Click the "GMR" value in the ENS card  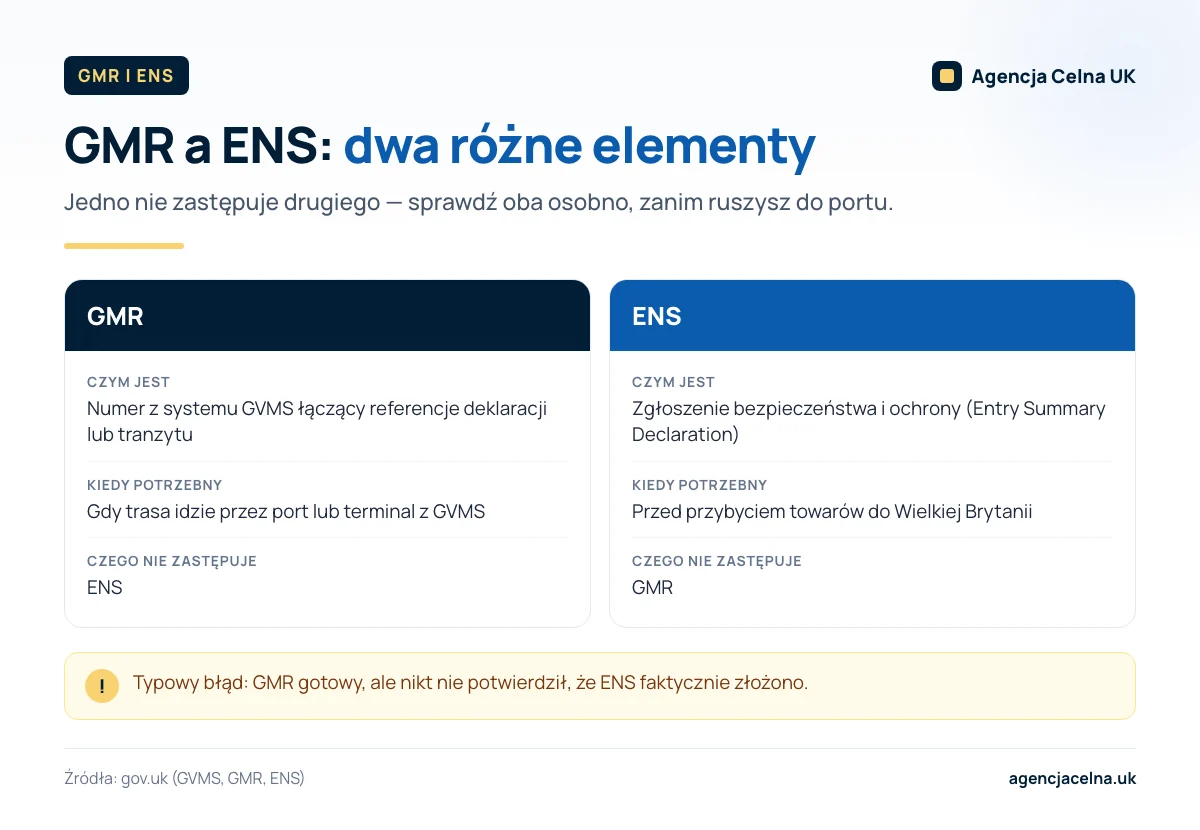pyautogui.click(x=652, y=588)
